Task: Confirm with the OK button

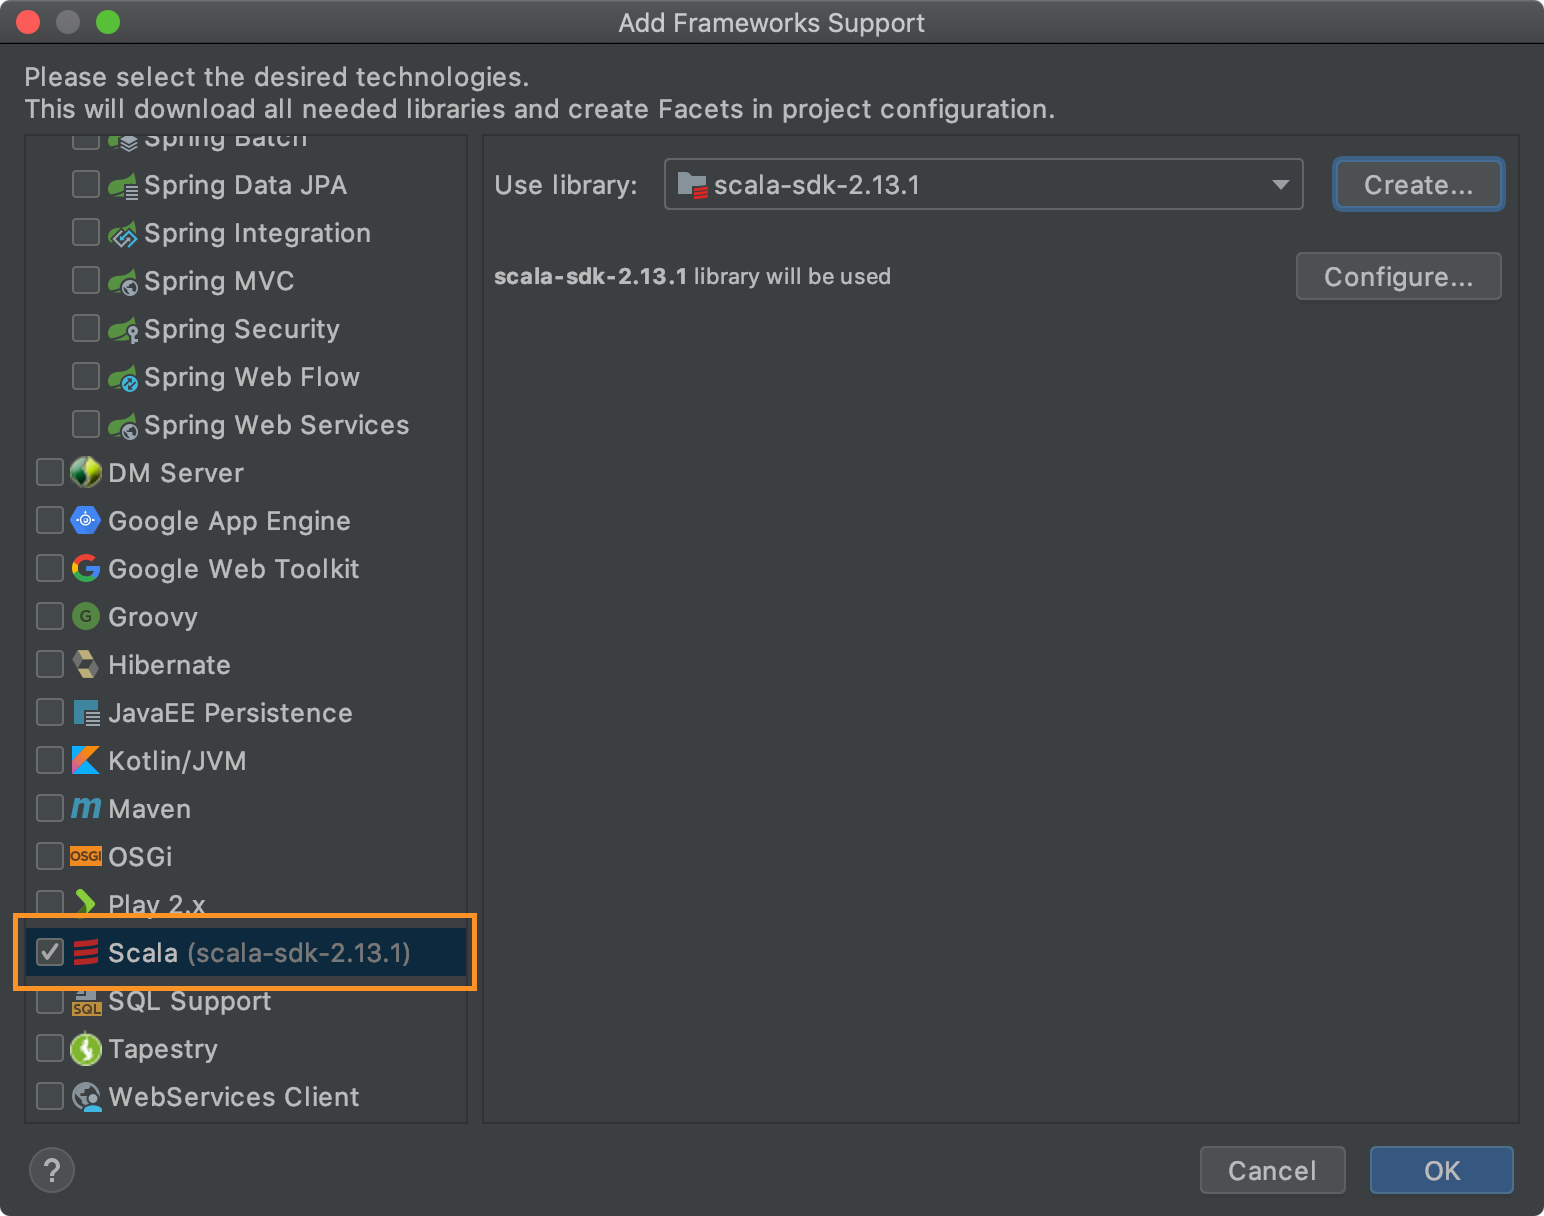Action: point(1442,1170)
